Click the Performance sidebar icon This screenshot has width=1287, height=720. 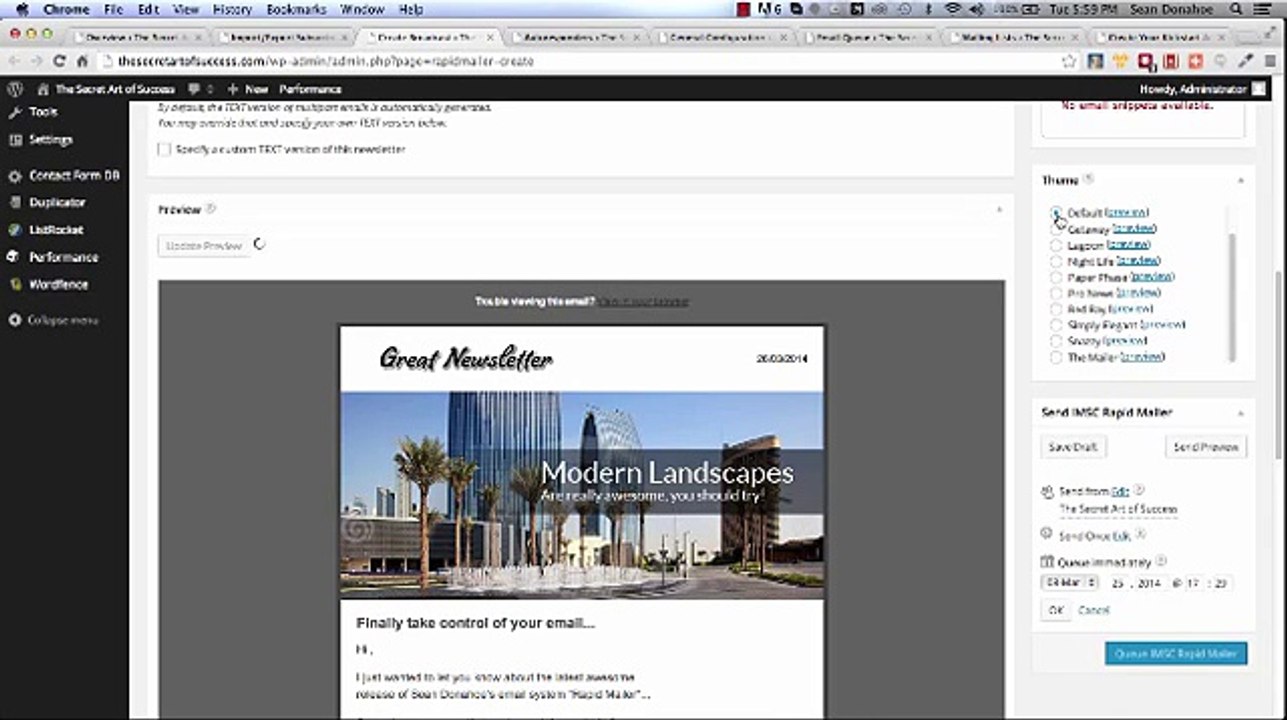15,257
